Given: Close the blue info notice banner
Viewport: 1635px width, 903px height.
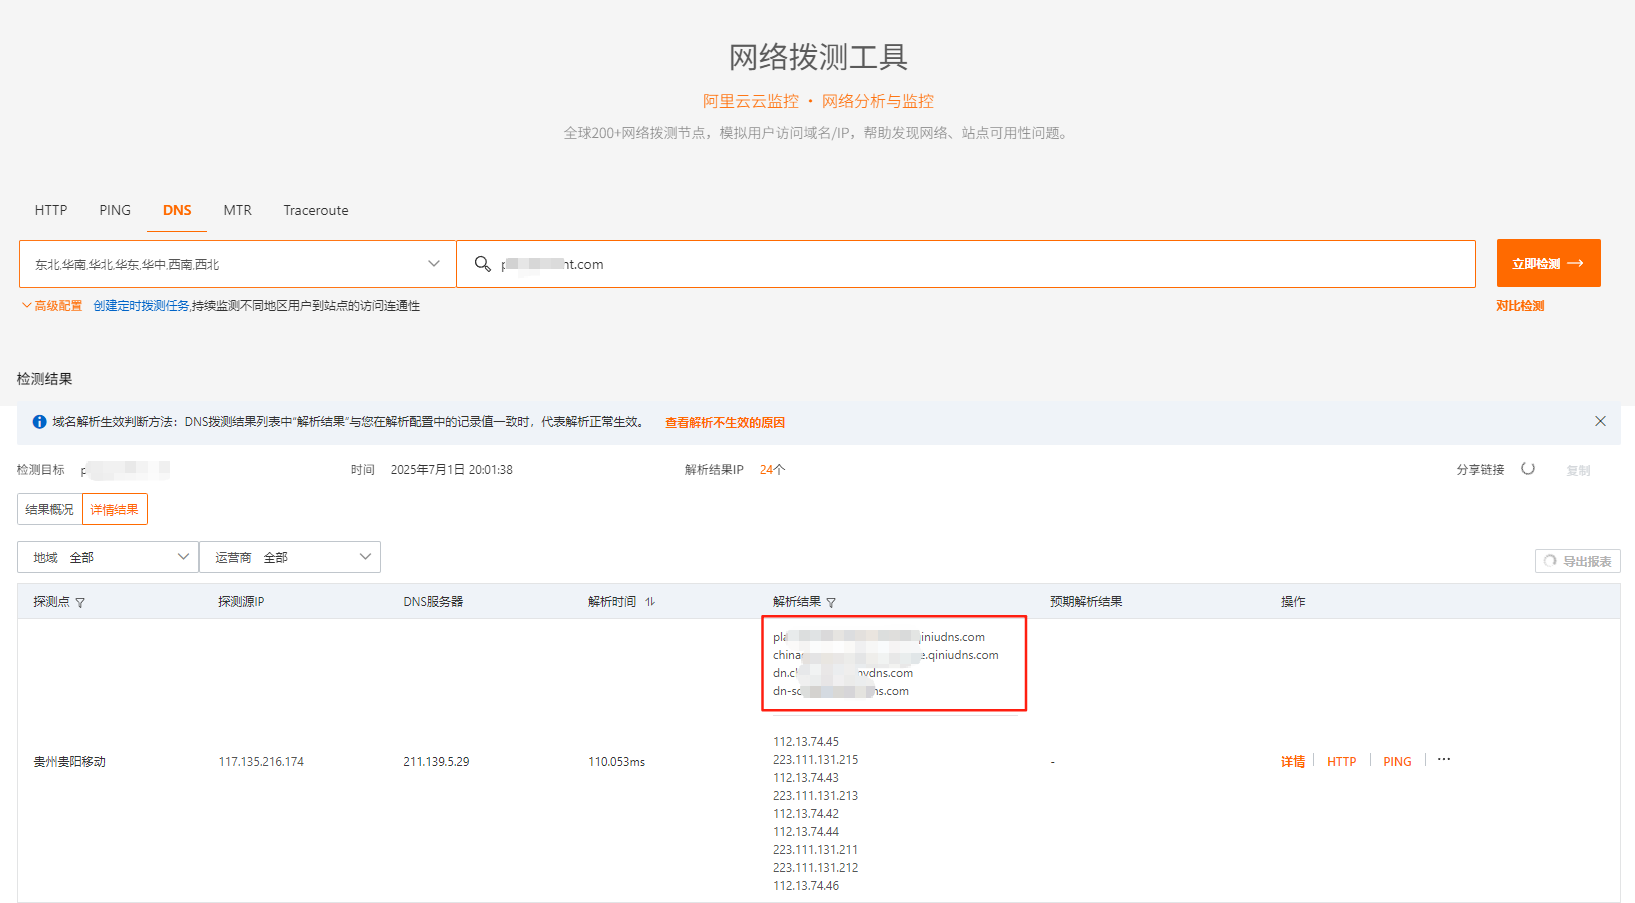Looking at the screenshot, I should coord(1600,421).
